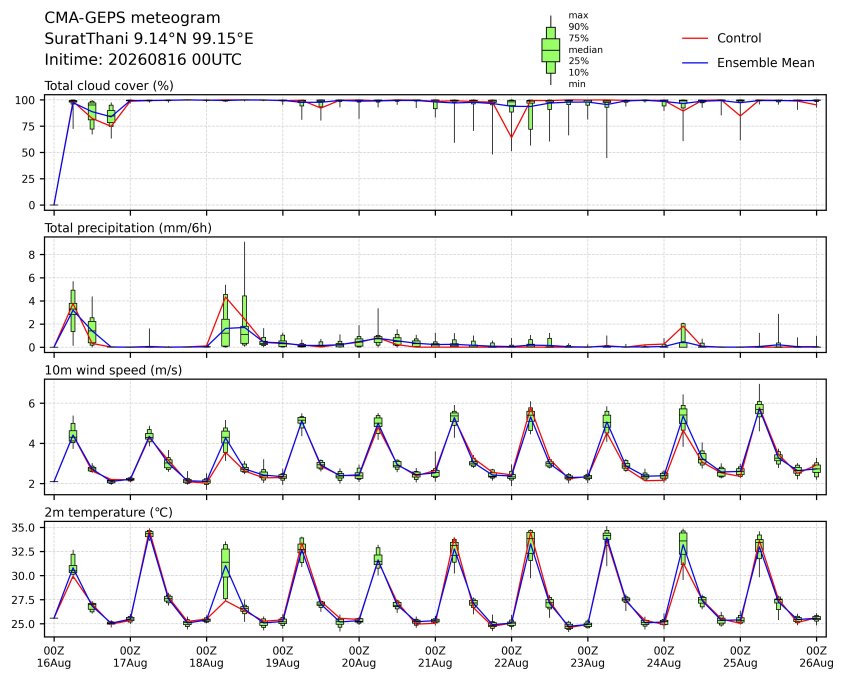Viewport: 845px width, 680px height.
Task: Click the "00Z 18Aug" x-axis label
Action: tap(206, 656)
